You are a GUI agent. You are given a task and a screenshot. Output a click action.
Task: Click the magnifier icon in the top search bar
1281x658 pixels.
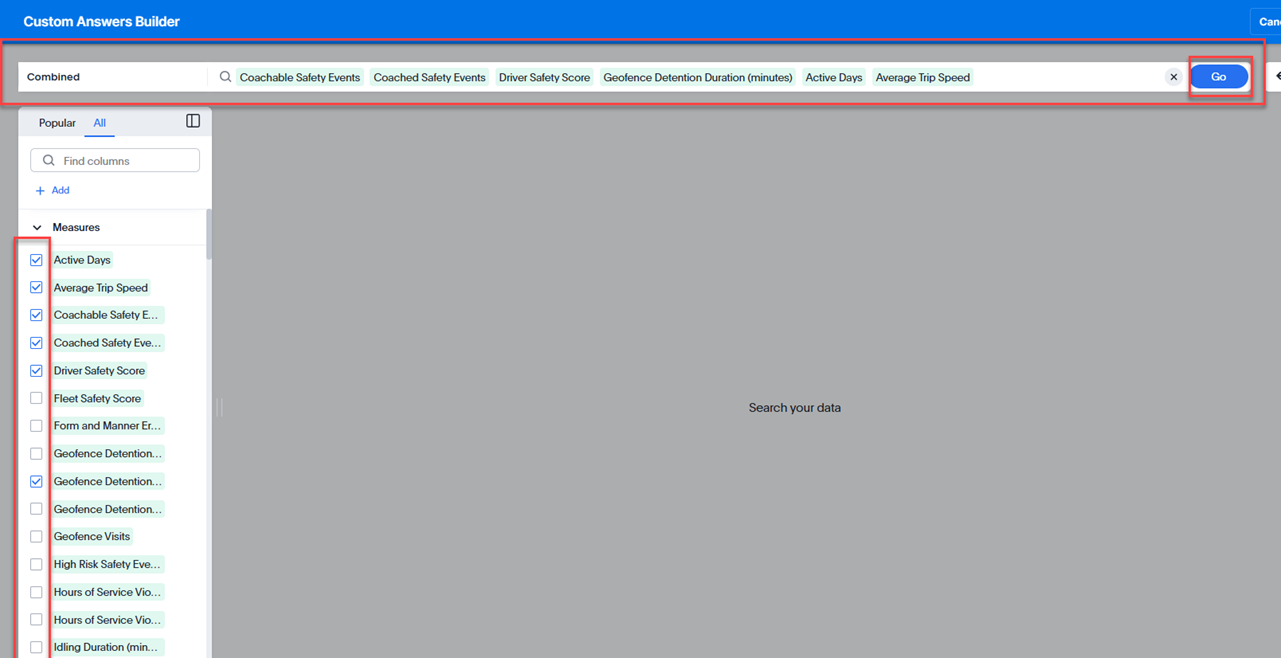click(x=225, y=77)
